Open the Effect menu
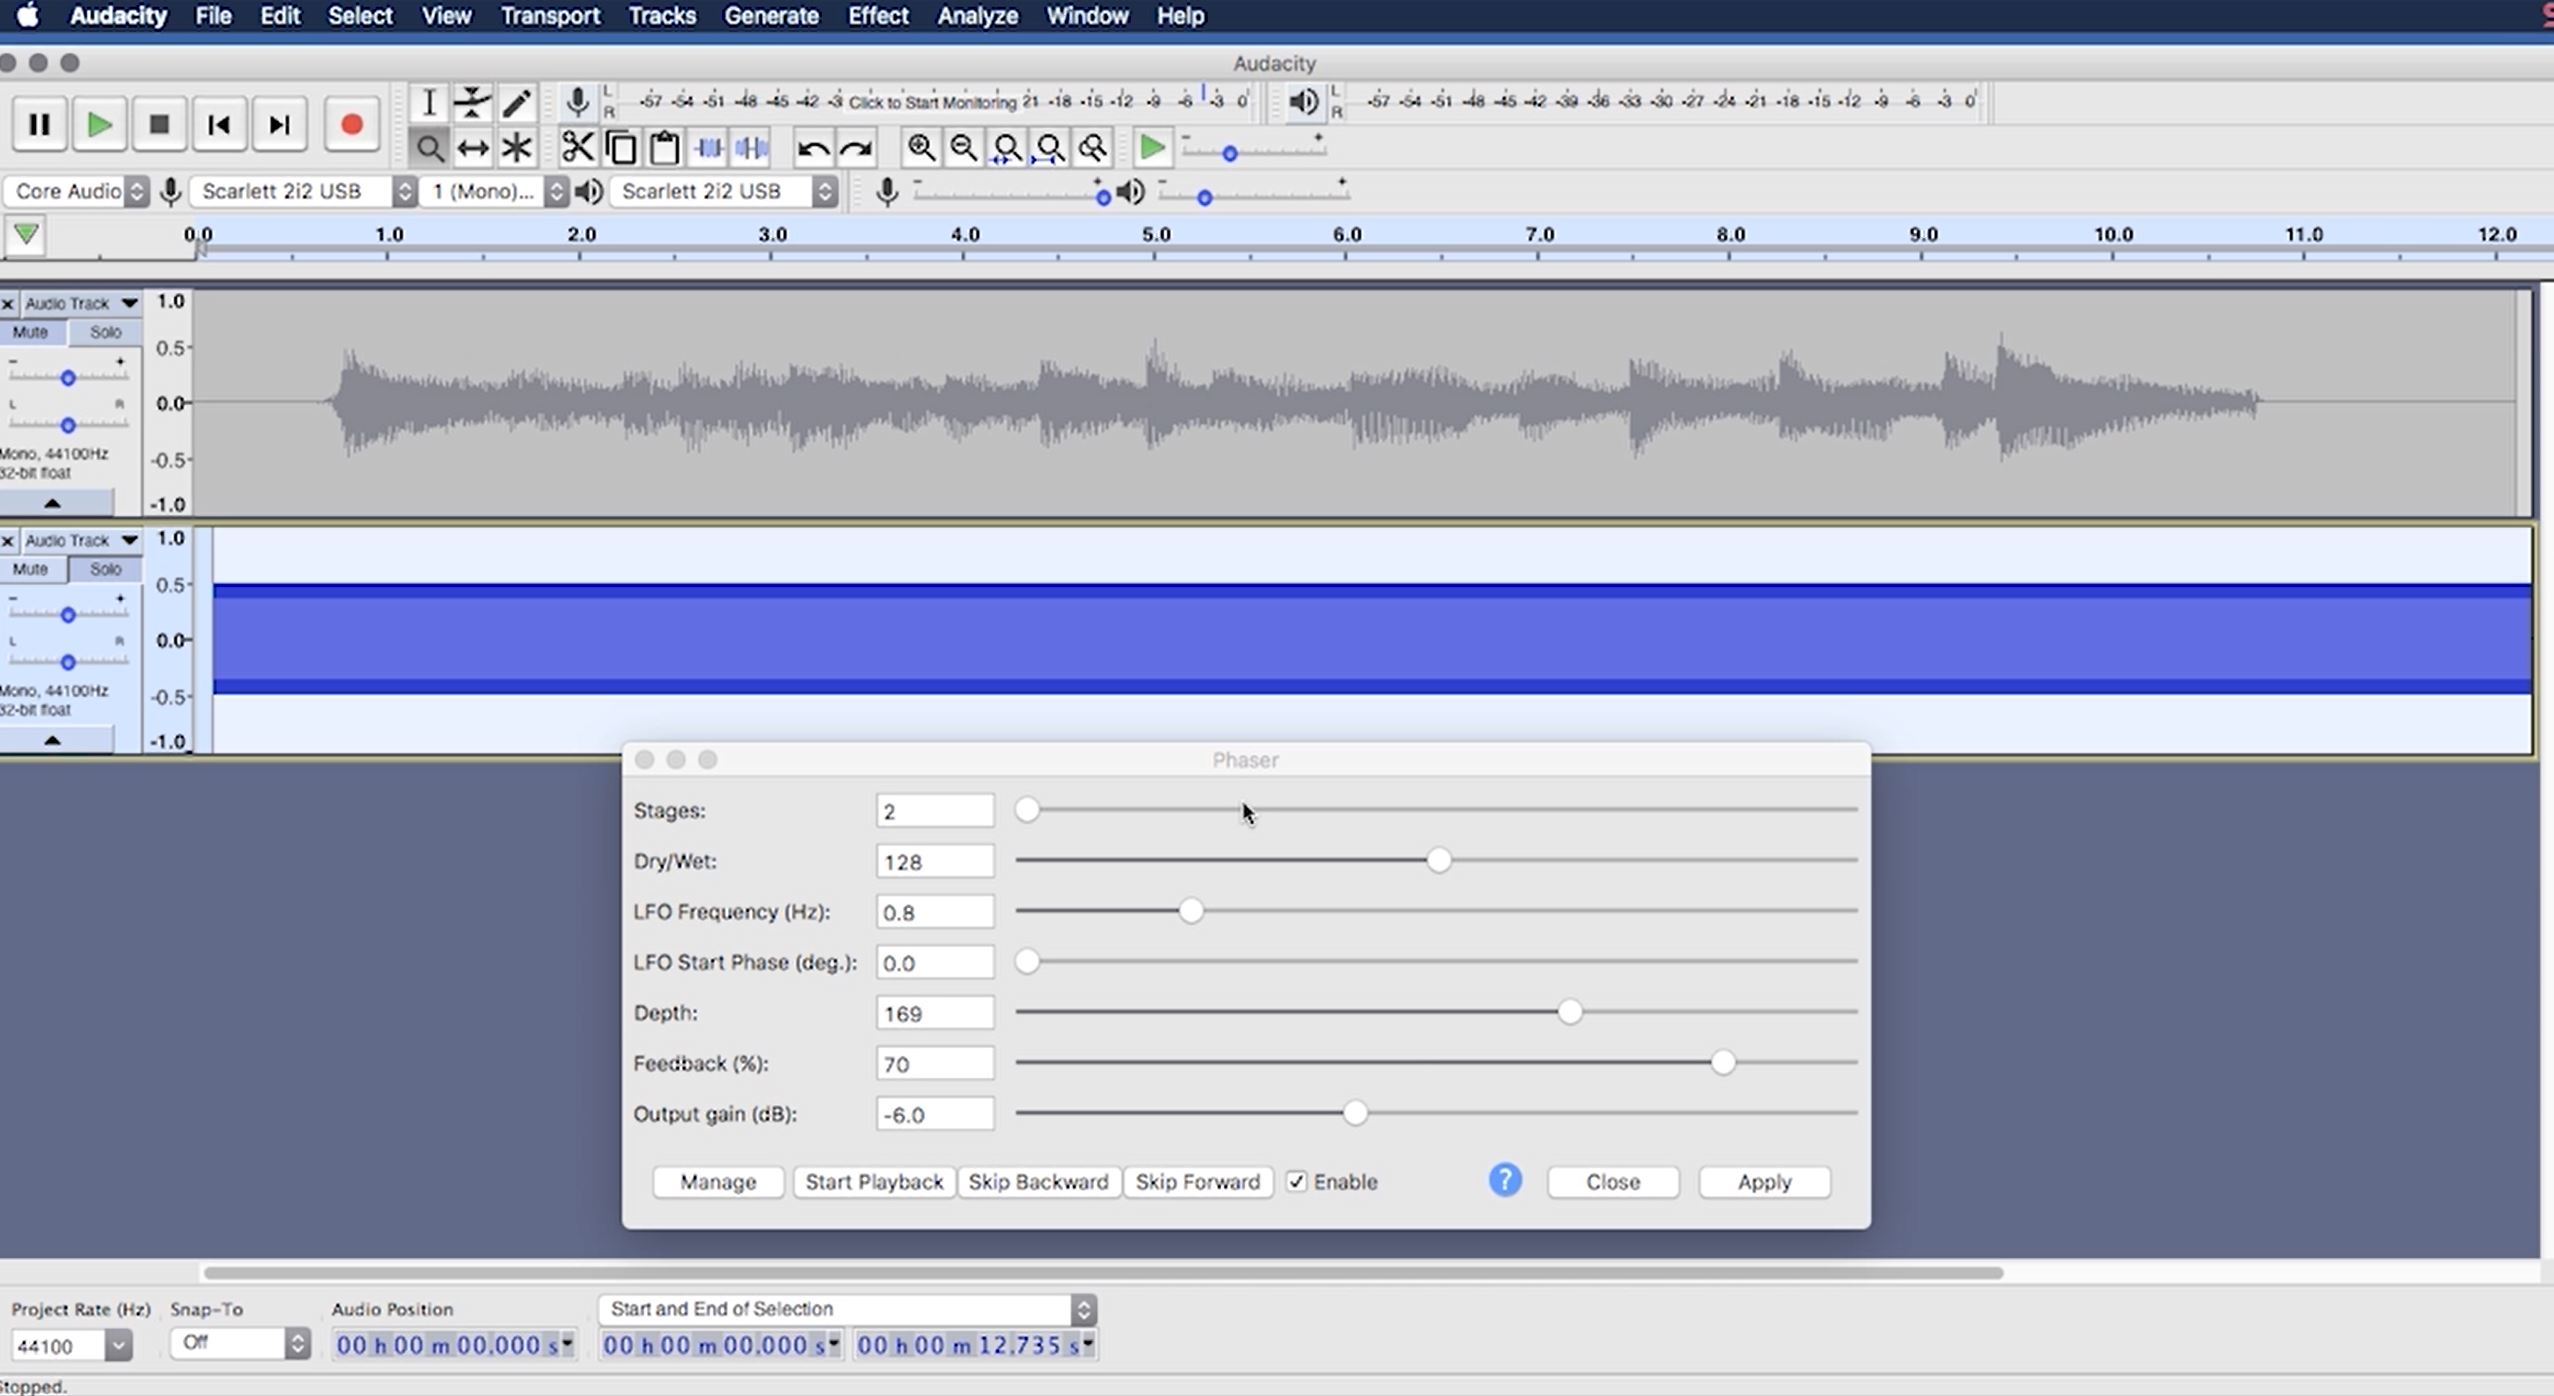This screenshot has width=2554, height=1396. click(x=875, y=16)
